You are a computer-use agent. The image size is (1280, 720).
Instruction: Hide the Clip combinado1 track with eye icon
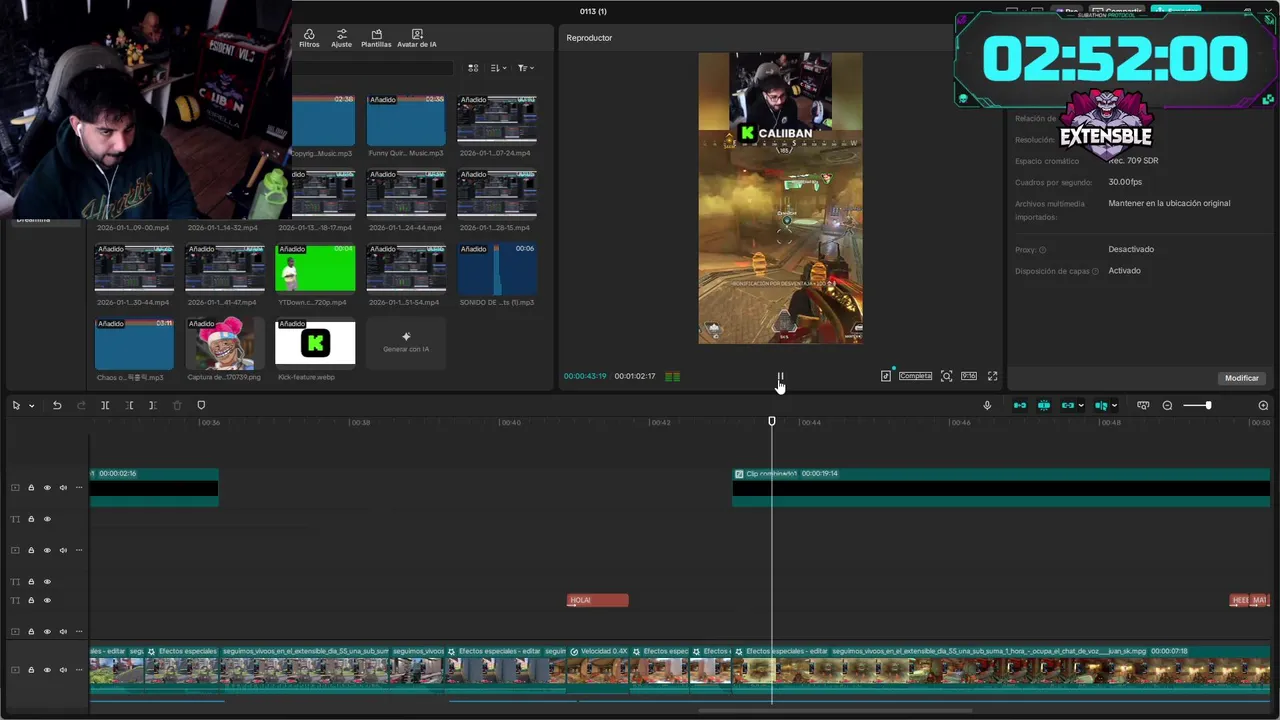coord(47,488)
